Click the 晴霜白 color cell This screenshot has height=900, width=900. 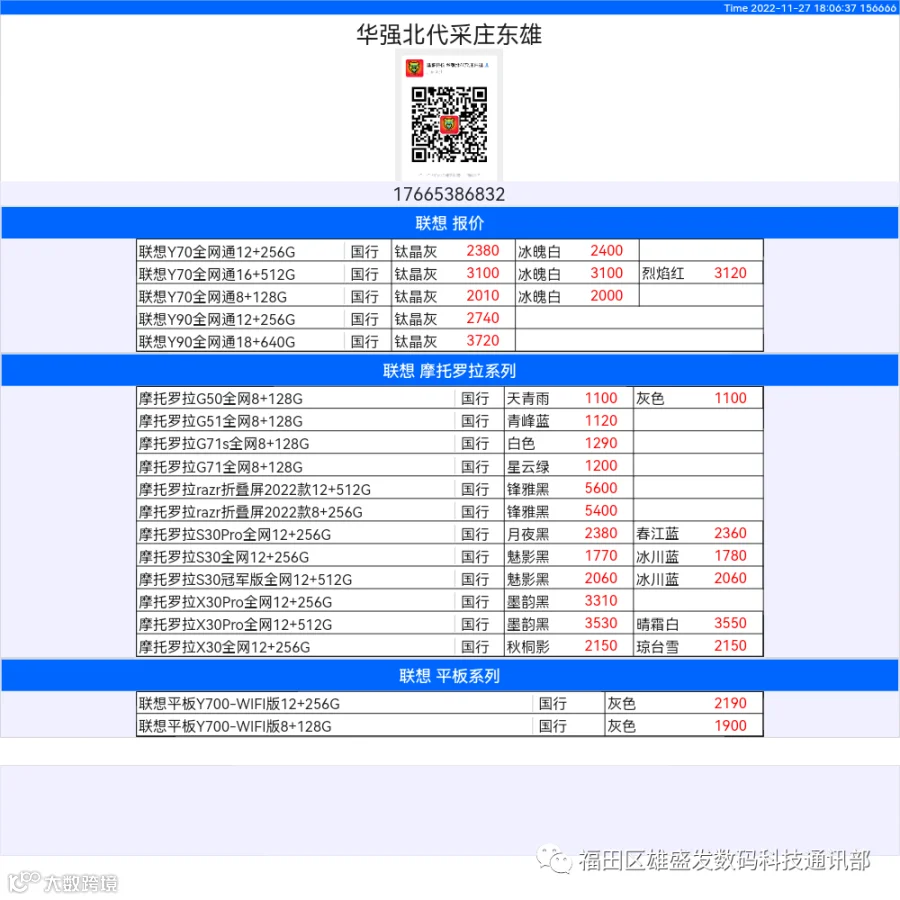pyautogui.click(x=657, y=623)
